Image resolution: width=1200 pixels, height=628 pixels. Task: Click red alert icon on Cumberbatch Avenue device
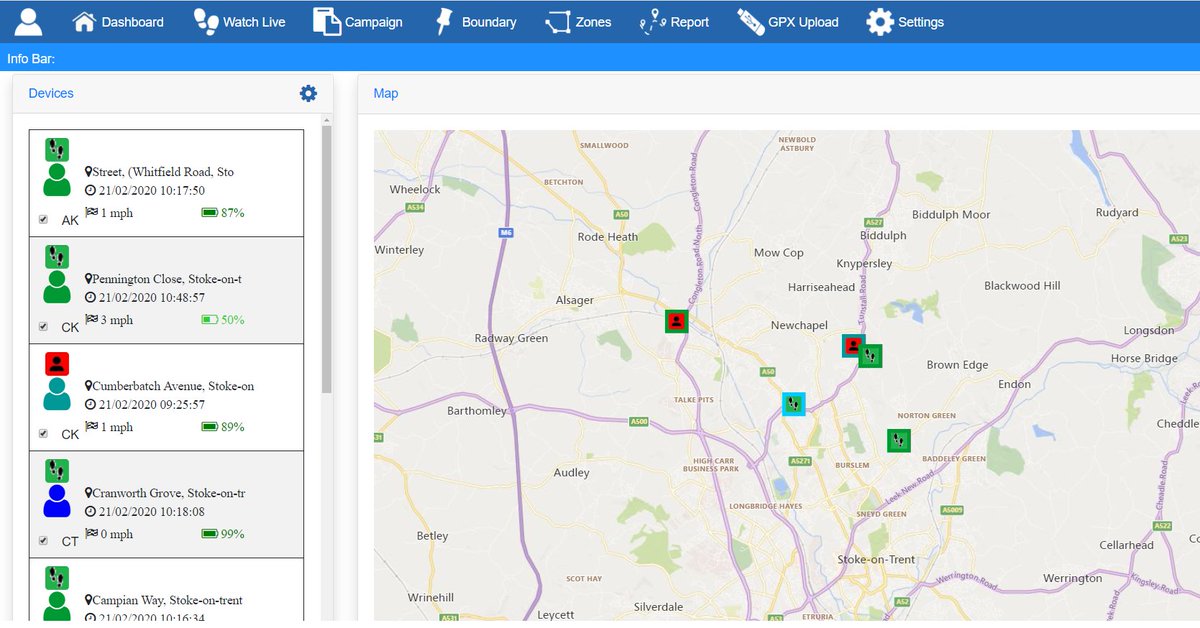click(57, 364)
